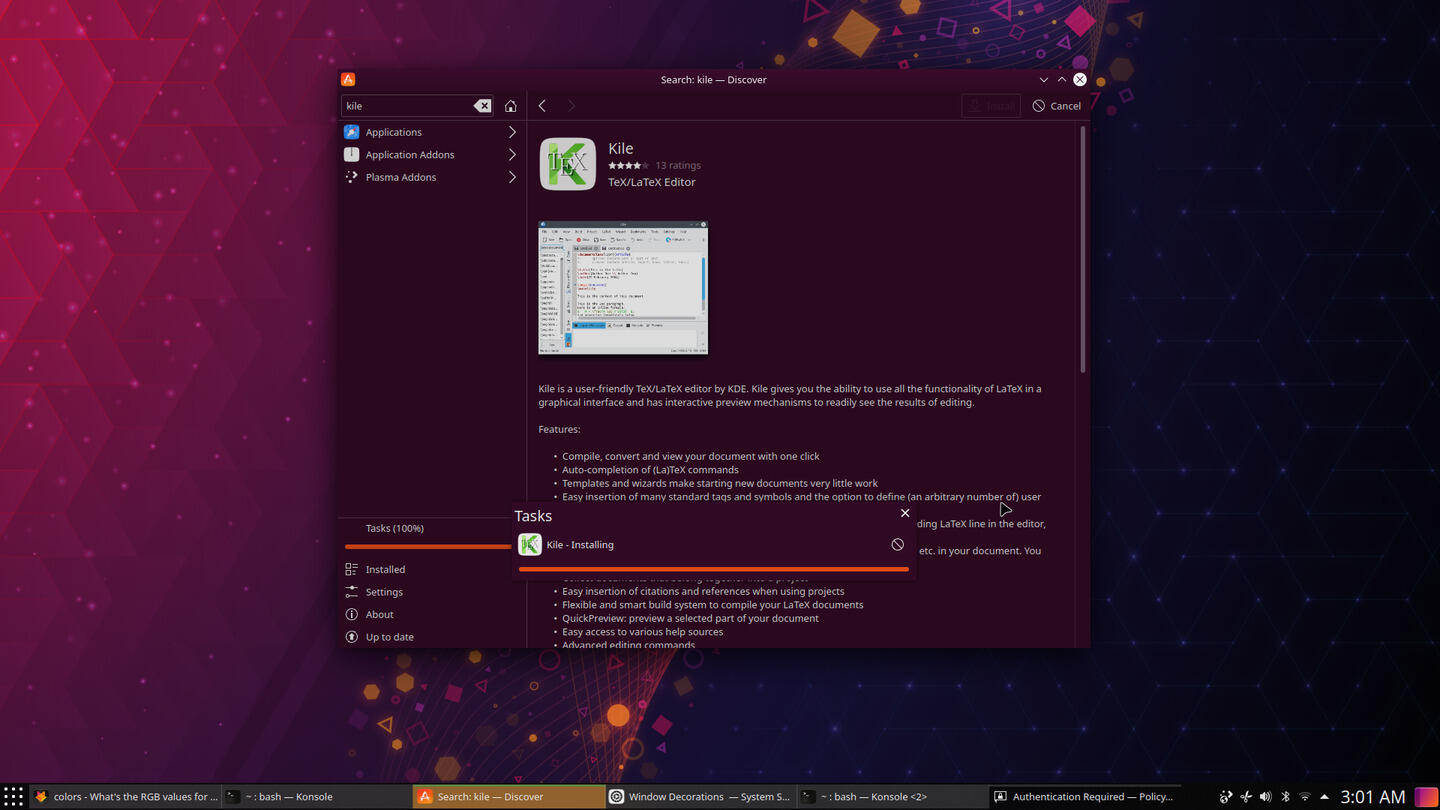Click the About info icon
The height and width of the screenshot is (810, 1440).
click(x=351, y=614)
